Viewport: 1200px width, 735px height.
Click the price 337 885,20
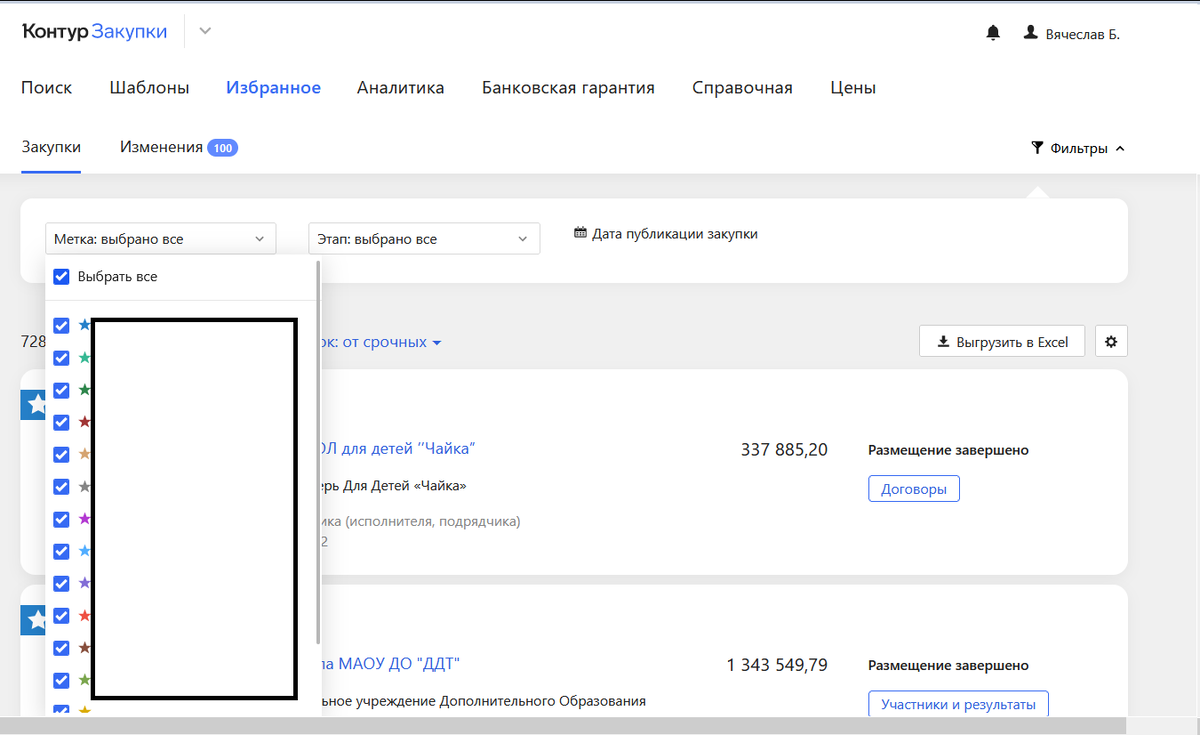pos(784,450)
